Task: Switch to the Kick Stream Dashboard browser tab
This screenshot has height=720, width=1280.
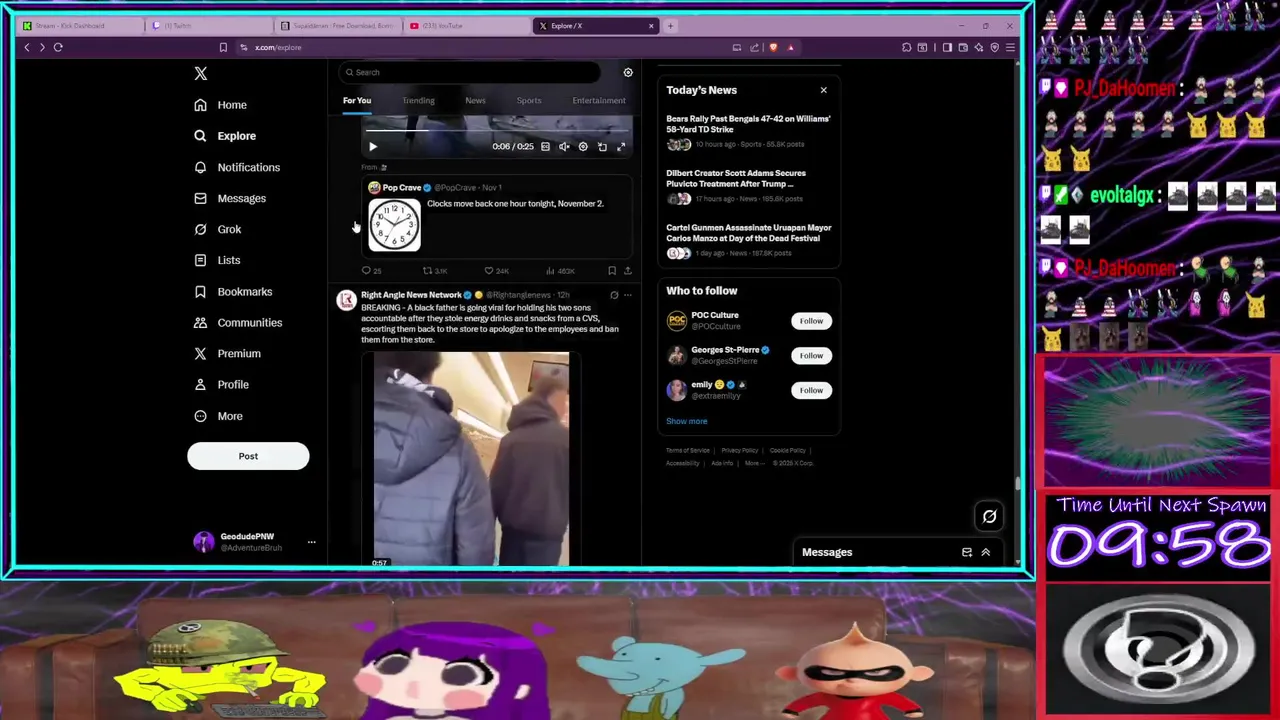Action: coord(80,25)
